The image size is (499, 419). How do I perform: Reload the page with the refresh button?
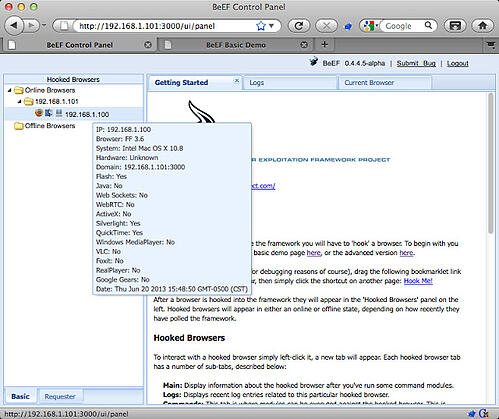coord(298,26)
